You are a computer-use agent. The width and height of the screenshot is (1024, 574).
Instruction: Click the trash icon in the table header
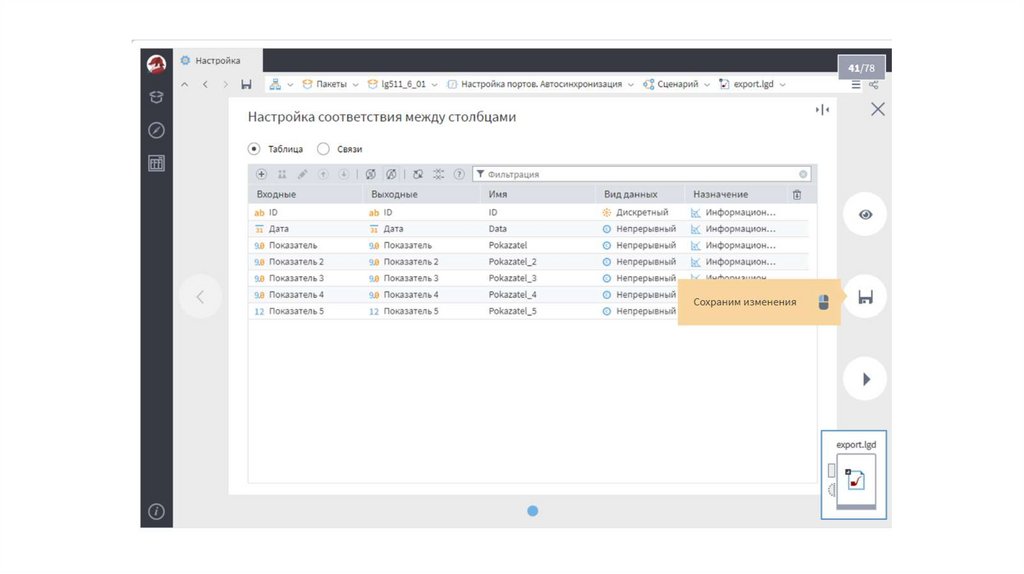click(797, 194)
